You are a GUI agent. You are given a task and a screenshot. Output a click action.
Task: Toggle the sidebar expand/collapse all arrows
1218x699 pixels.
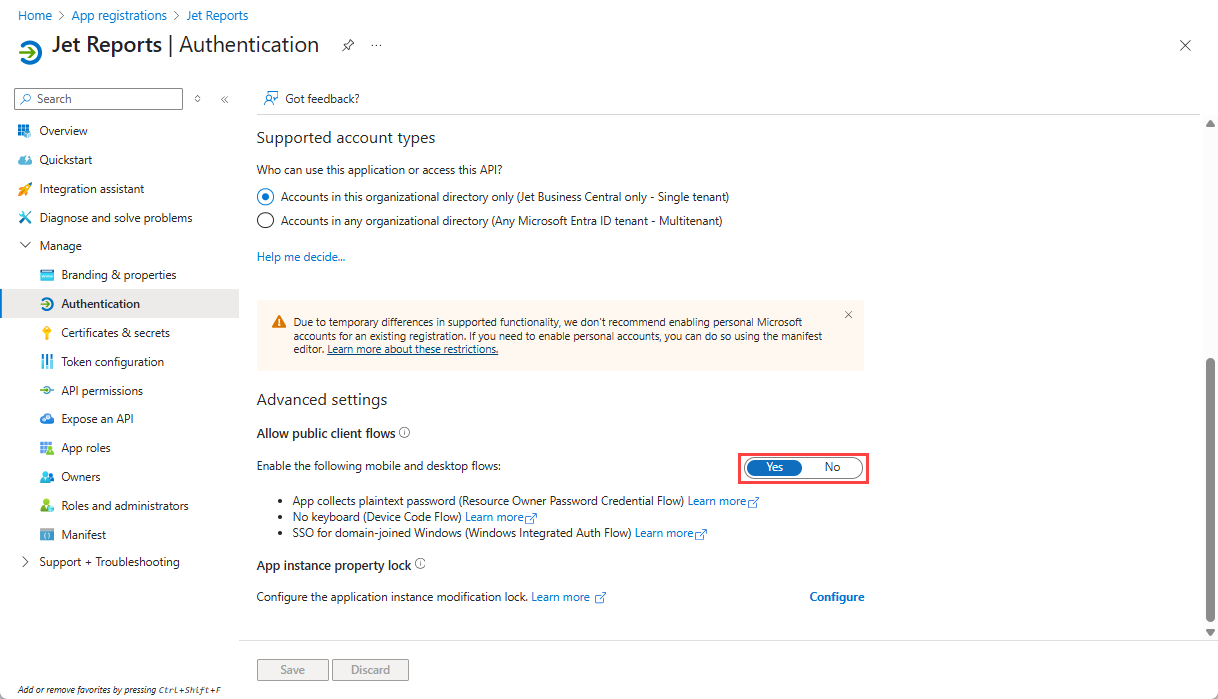(197, 99)
